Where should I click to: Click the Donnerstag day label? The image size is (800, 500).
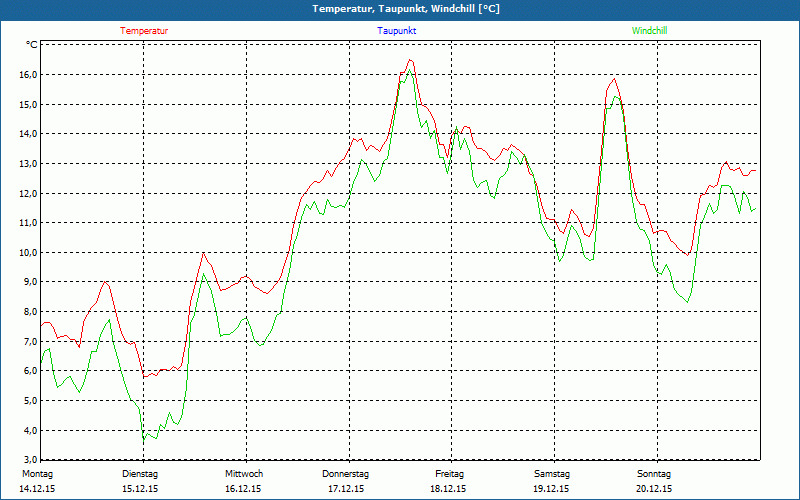click(x=345, y=474)
